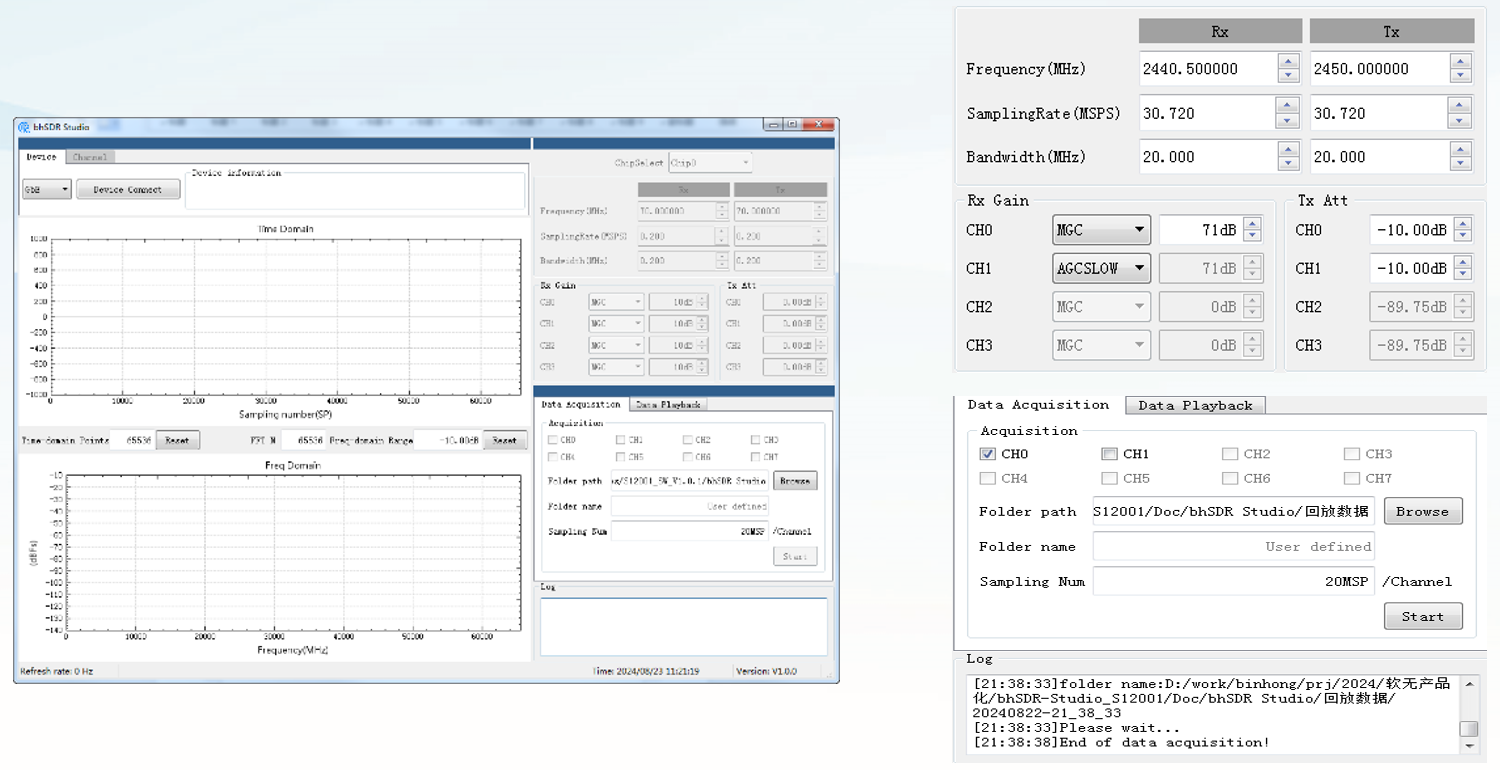This screenshot has width=1500, height=770.
Task: Open CH0 MGC dropdown in small bhSDR Studio window
Action: click(x=616, y=302)
